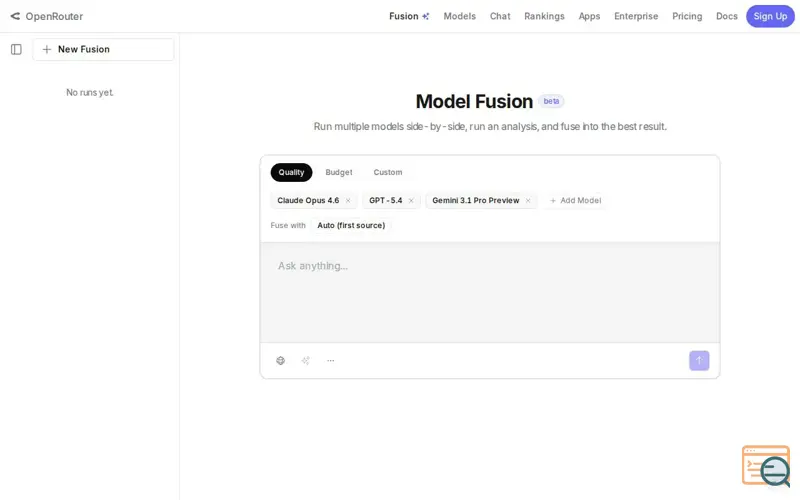Open the Fuse with Auto dropdown

tap(351, 226)
